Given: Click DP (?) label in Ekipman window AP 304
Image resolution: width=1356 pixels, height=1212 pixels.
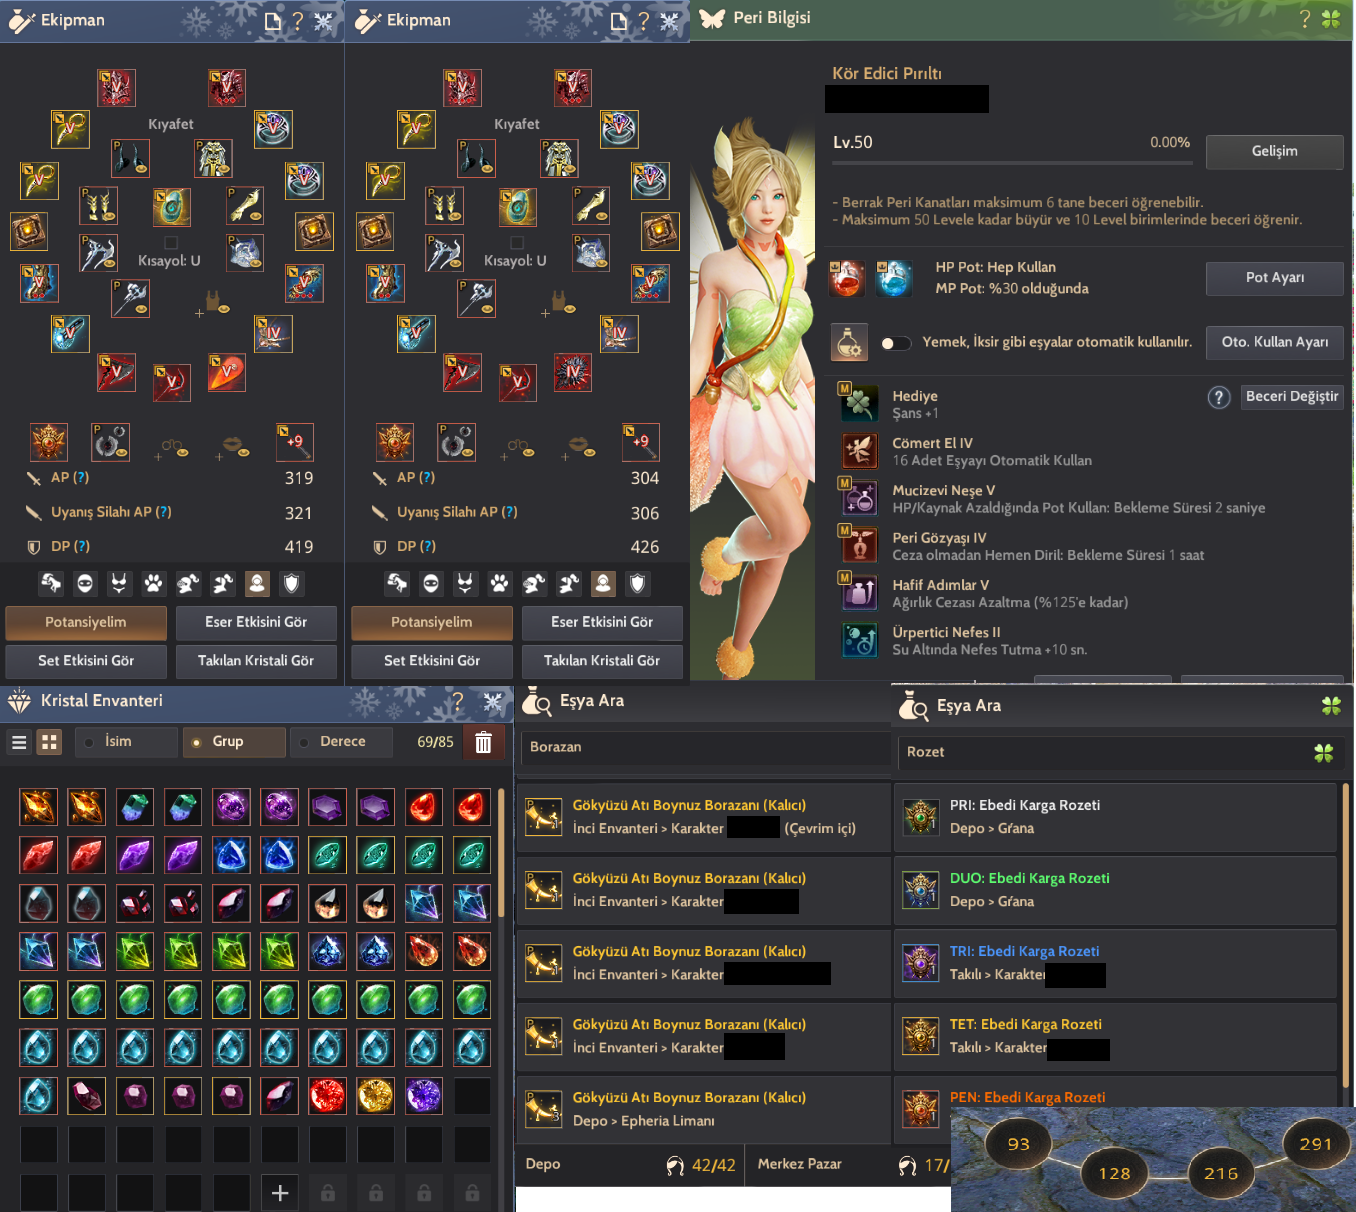Looking at the screenshot, I should click(x=416, y=547).
